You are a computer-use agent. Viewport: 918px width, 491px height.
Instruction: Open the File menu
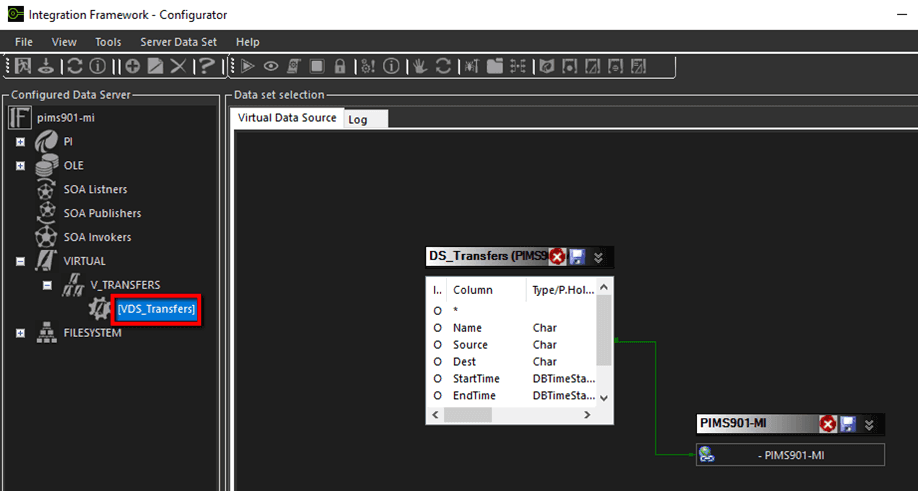(x=24, y=42)
